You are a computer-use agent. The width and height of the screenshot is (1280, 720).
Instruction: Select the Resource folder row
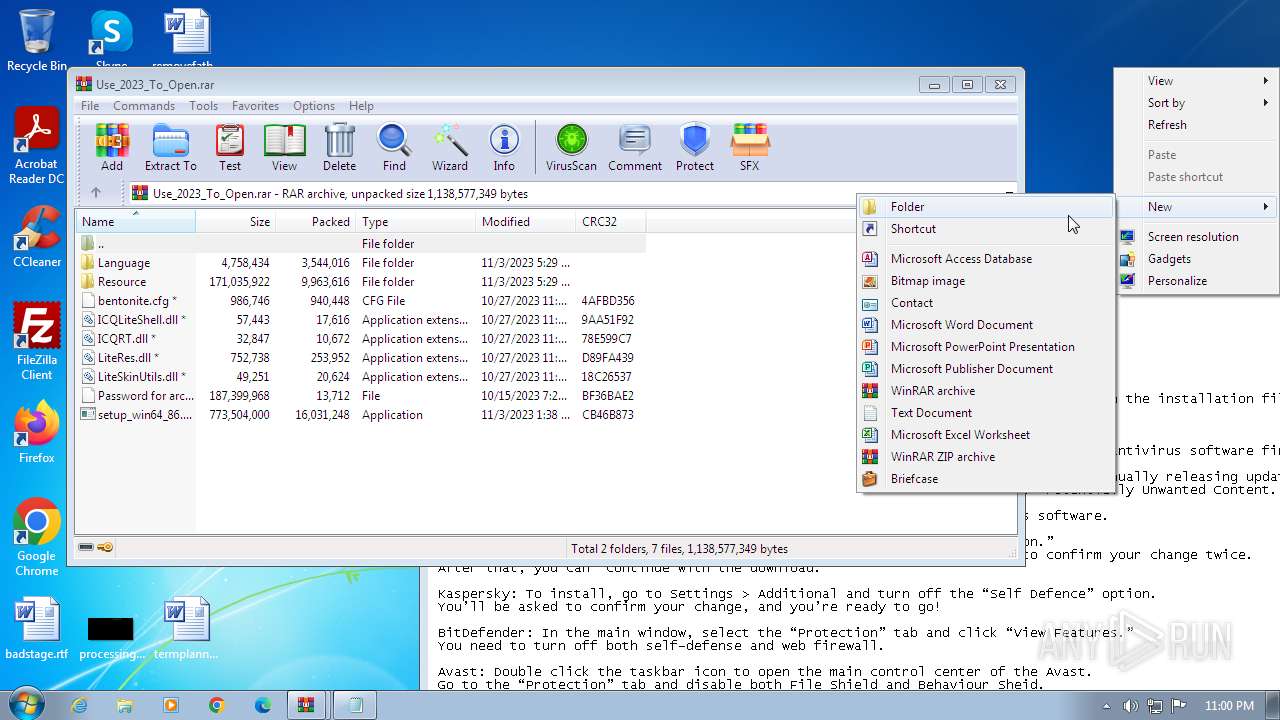(x=360, y=282)
